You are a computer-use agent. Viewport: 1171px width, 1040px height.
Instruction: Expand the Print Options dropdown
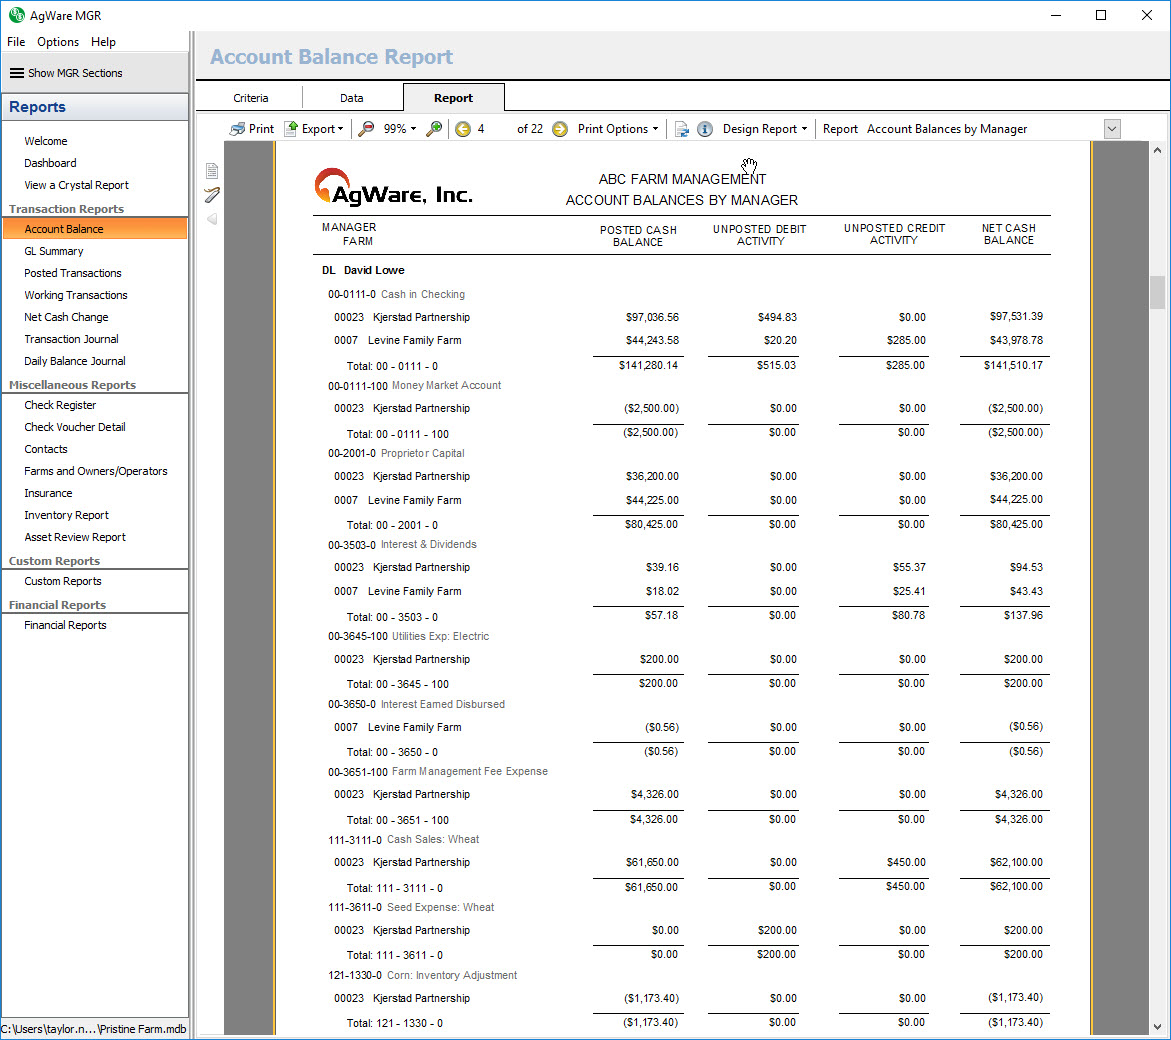coord(618,129)
